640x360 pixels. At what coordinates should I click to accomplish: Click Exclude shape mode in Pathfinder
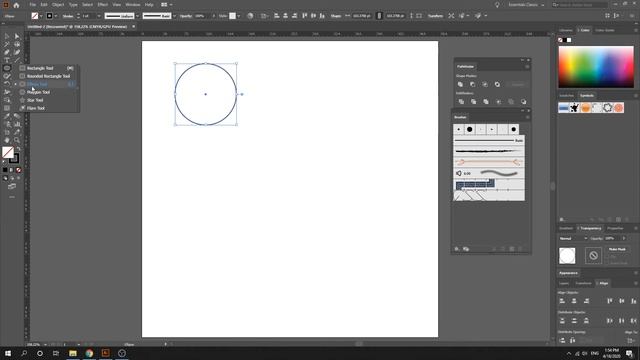497,84
